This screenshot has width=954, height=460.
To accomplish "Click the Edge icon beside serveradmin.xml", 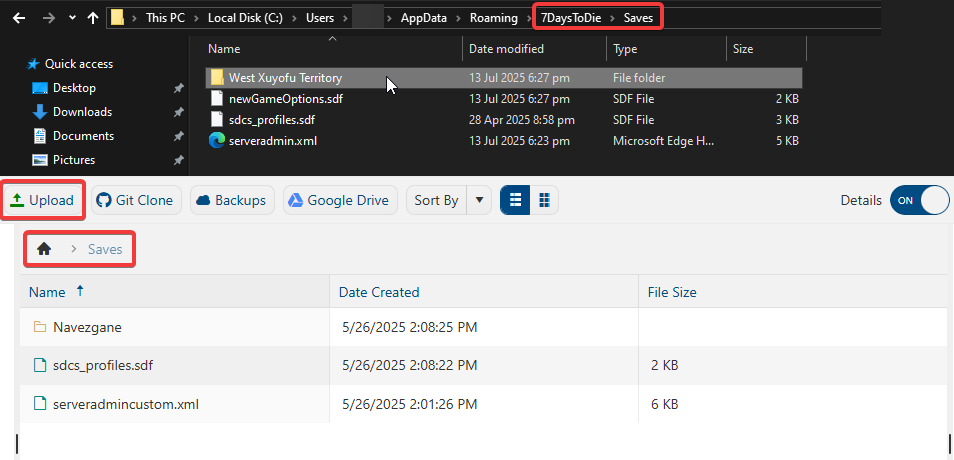I will click(x=217, y=141).
